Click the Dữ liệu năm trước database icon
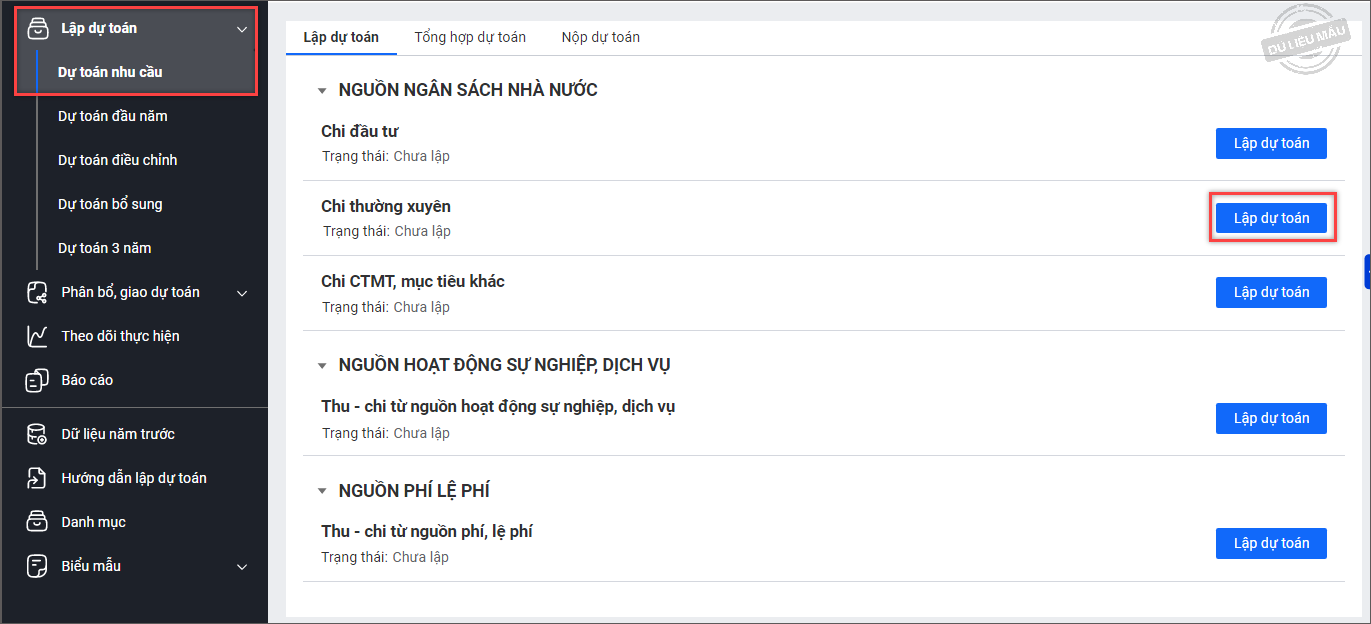The image size is (1371, 624). pos(37,434)
